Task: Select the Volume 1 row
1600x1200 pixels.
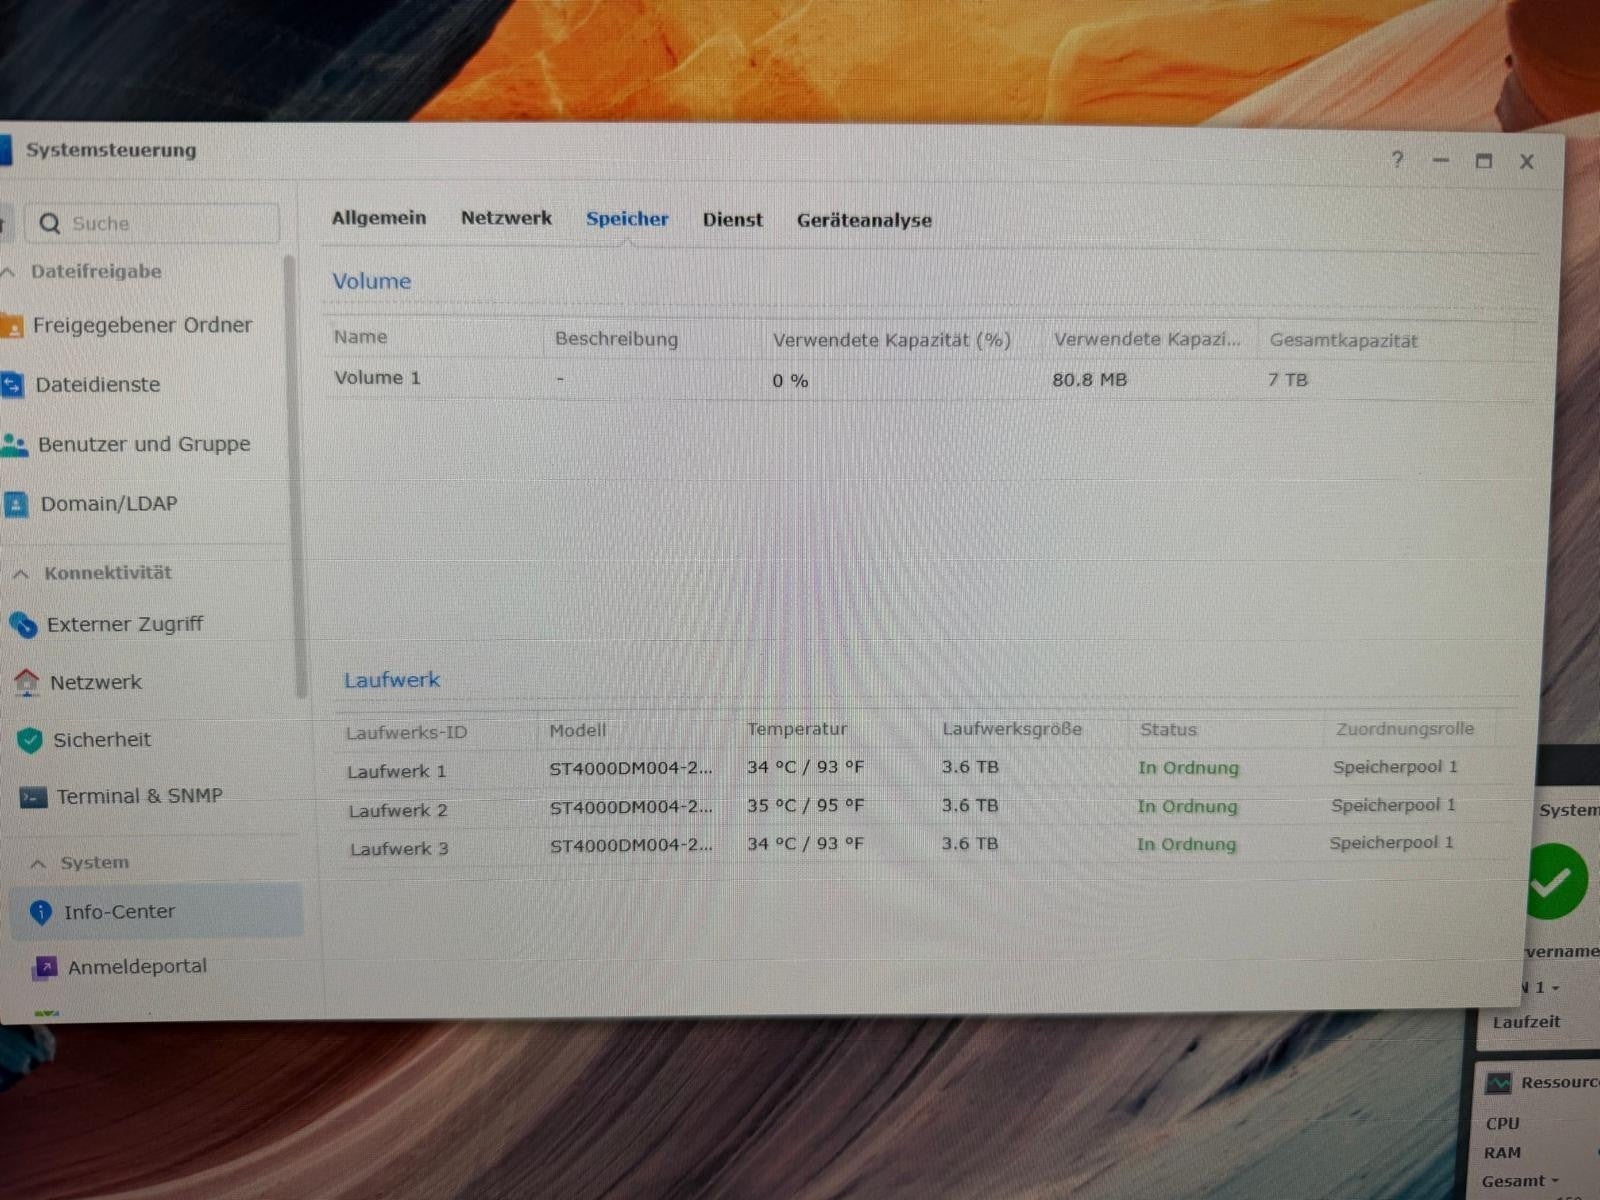Action: (930, 380)
